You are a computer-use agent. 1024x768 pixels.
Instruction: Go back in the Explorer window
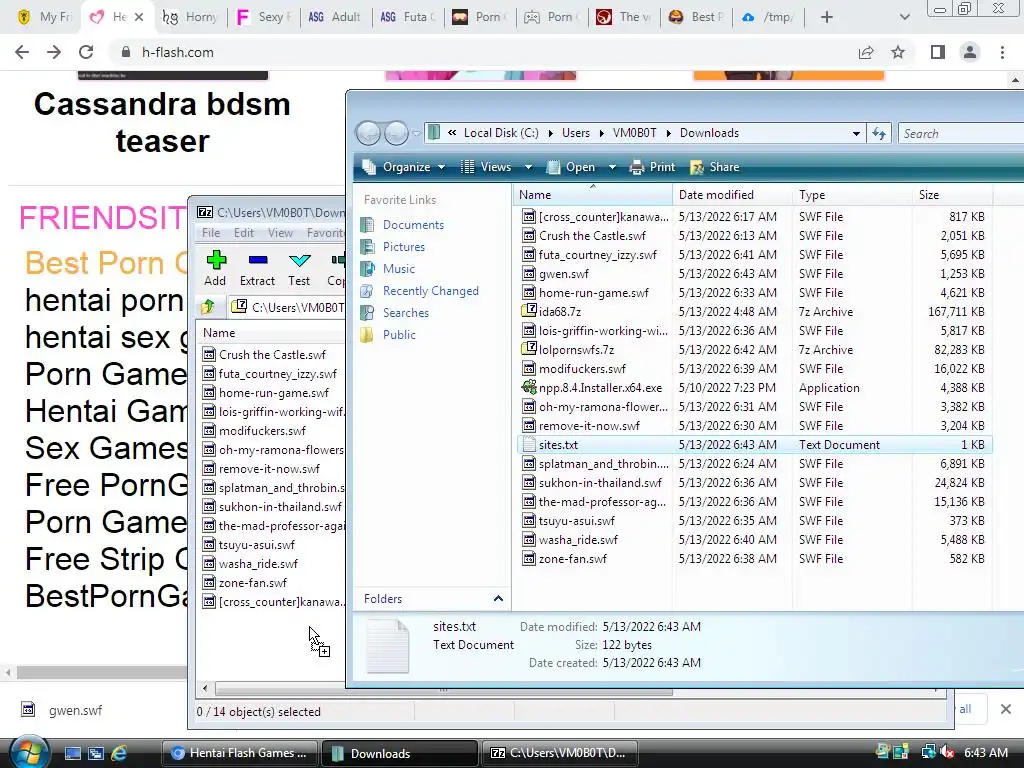[x=368, y=133]
